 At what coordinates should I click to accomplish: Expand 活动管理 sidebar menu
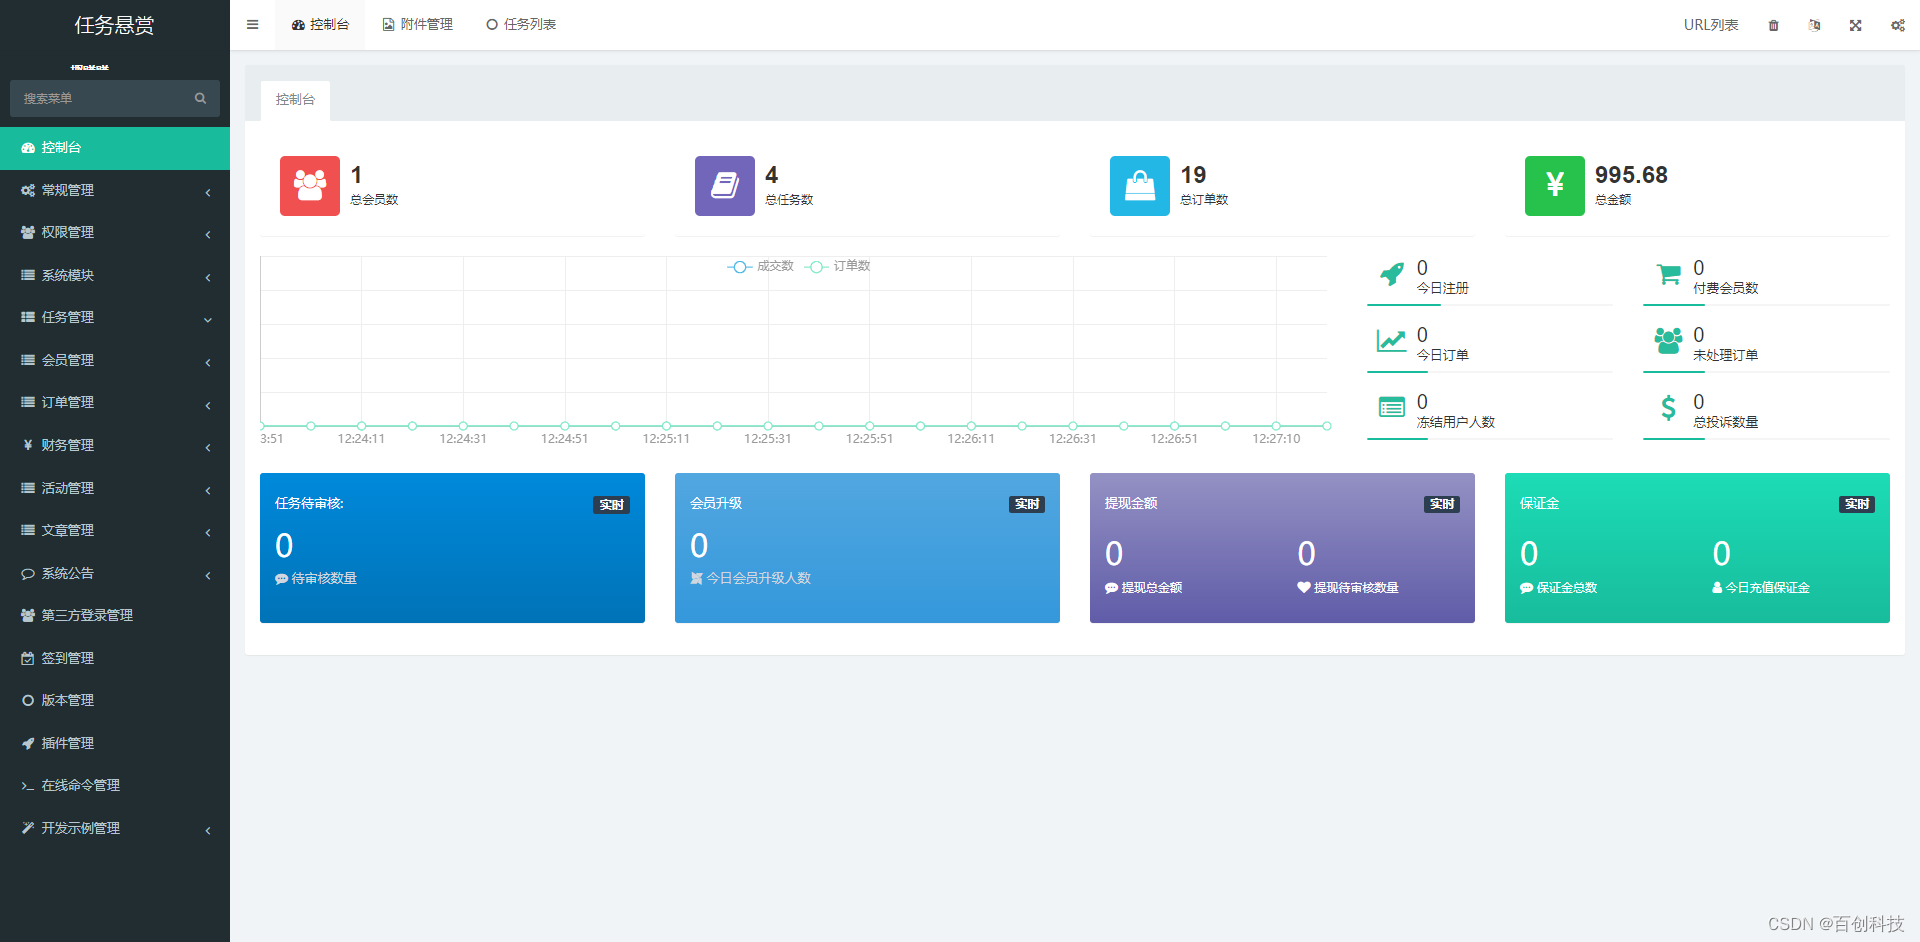[x=115, y=488]
